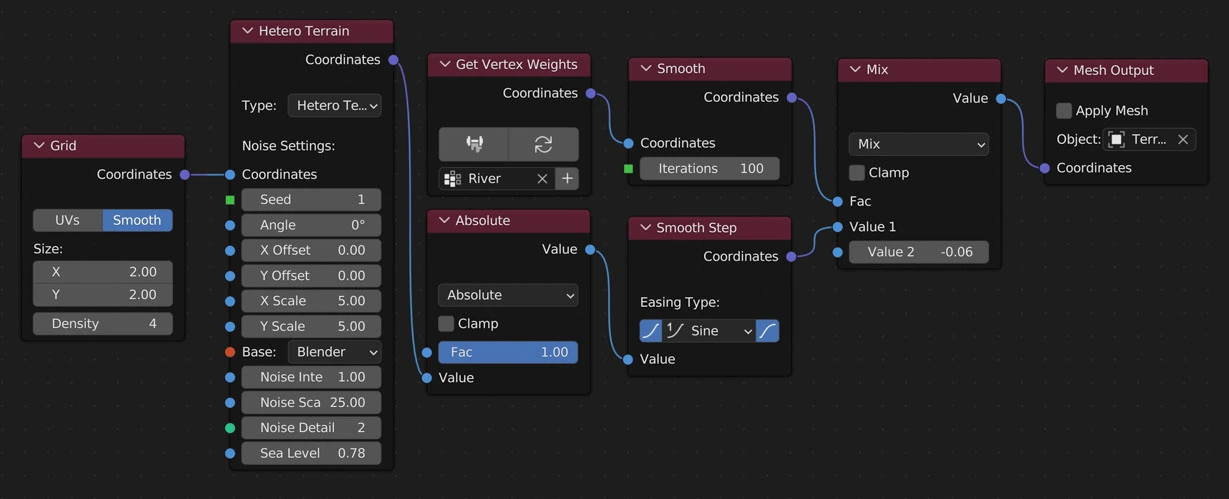Click the object icon in Mesh Output field
This screenshot has height=499, width=1229.
(x=1117, y=140)
